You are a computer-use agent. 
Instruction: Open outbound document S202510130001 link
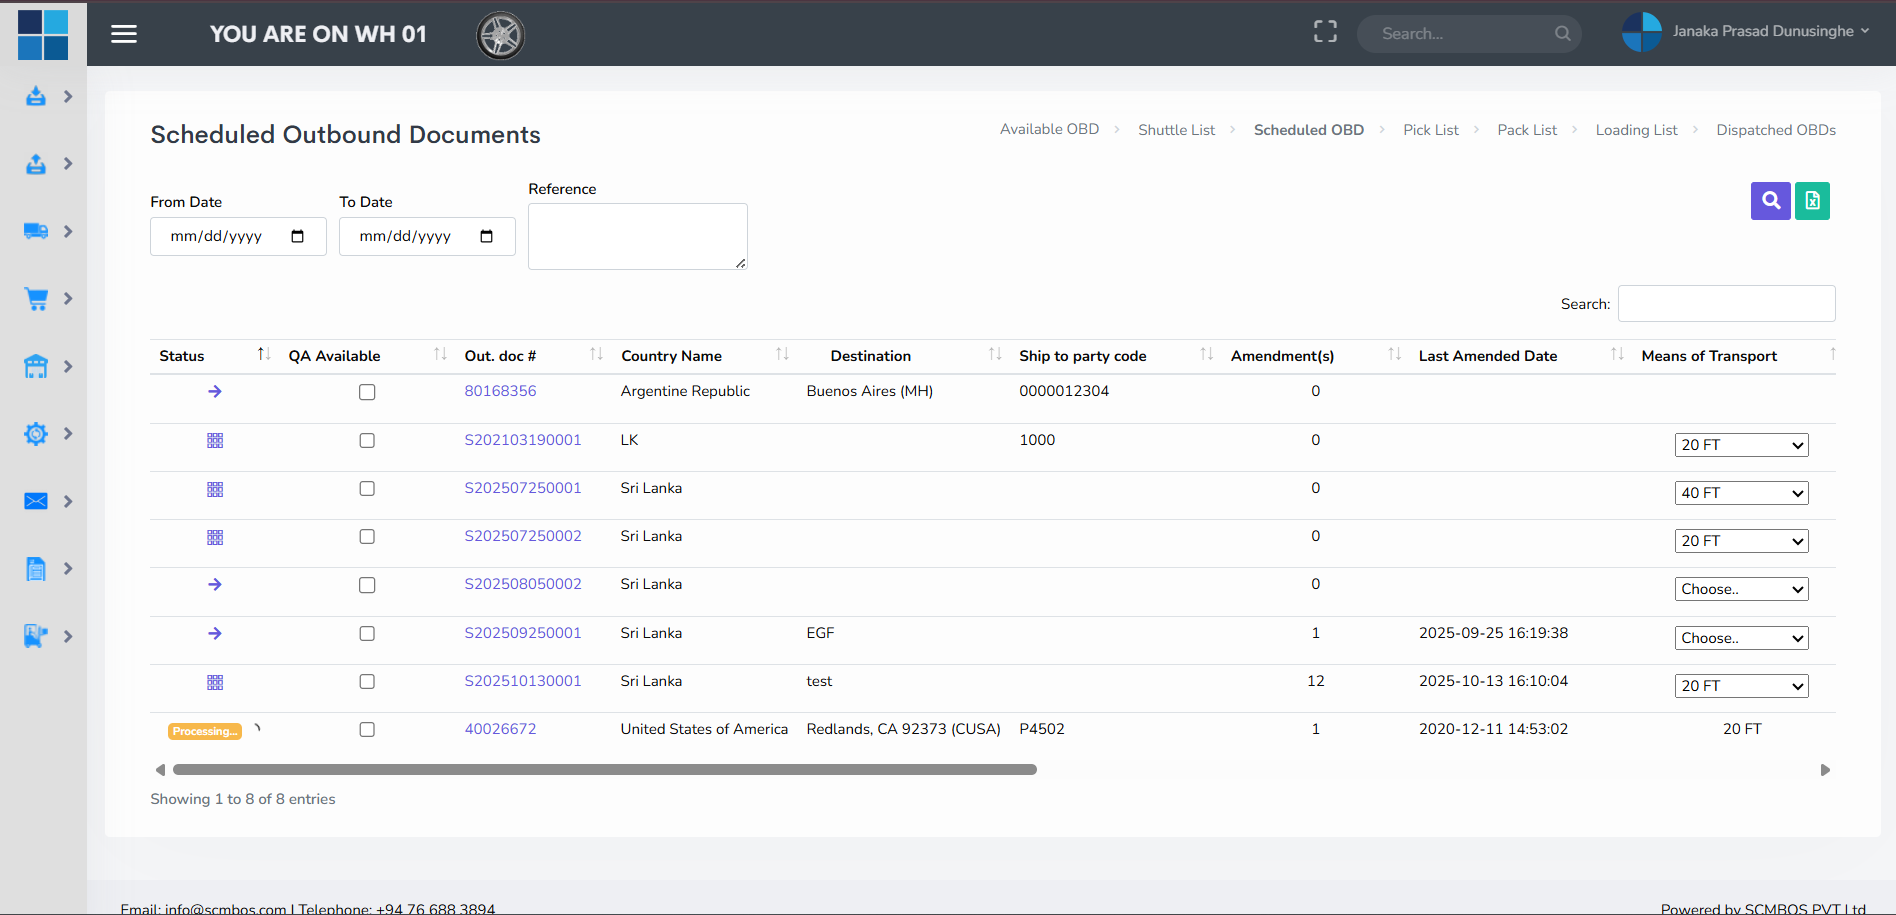click(x=523, y=681)
